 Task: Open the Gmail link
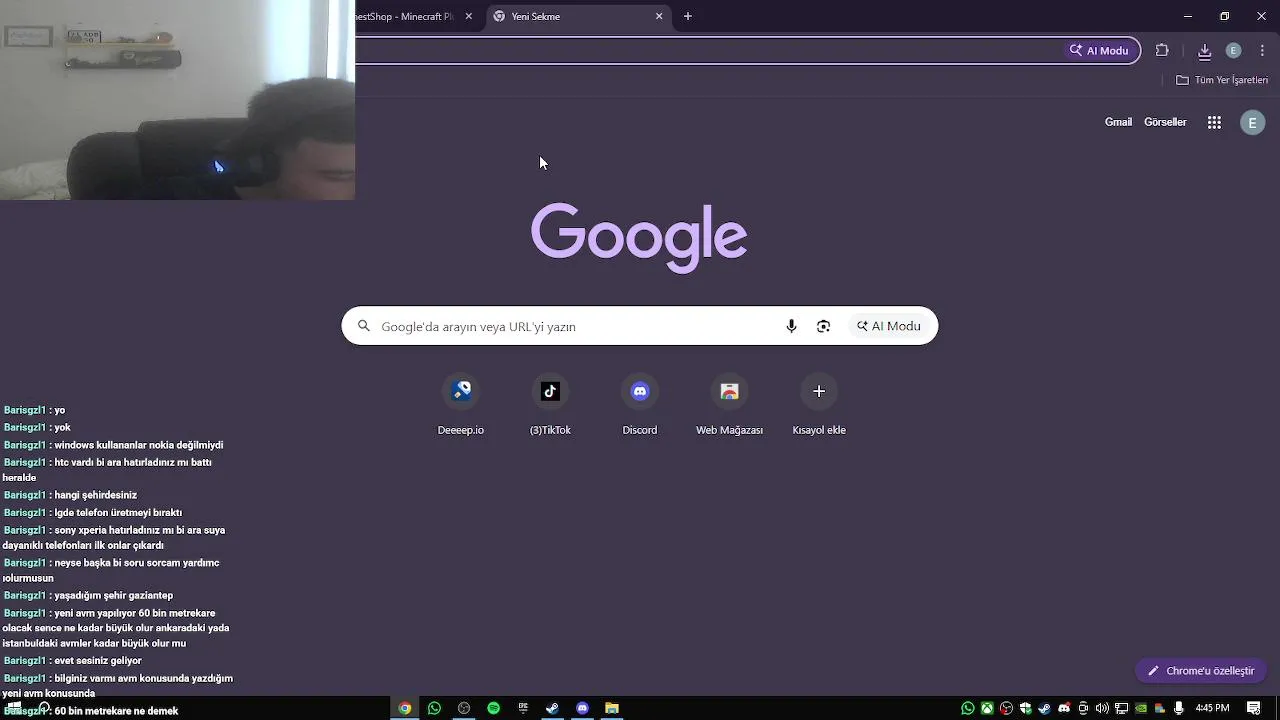[1118, 122]
